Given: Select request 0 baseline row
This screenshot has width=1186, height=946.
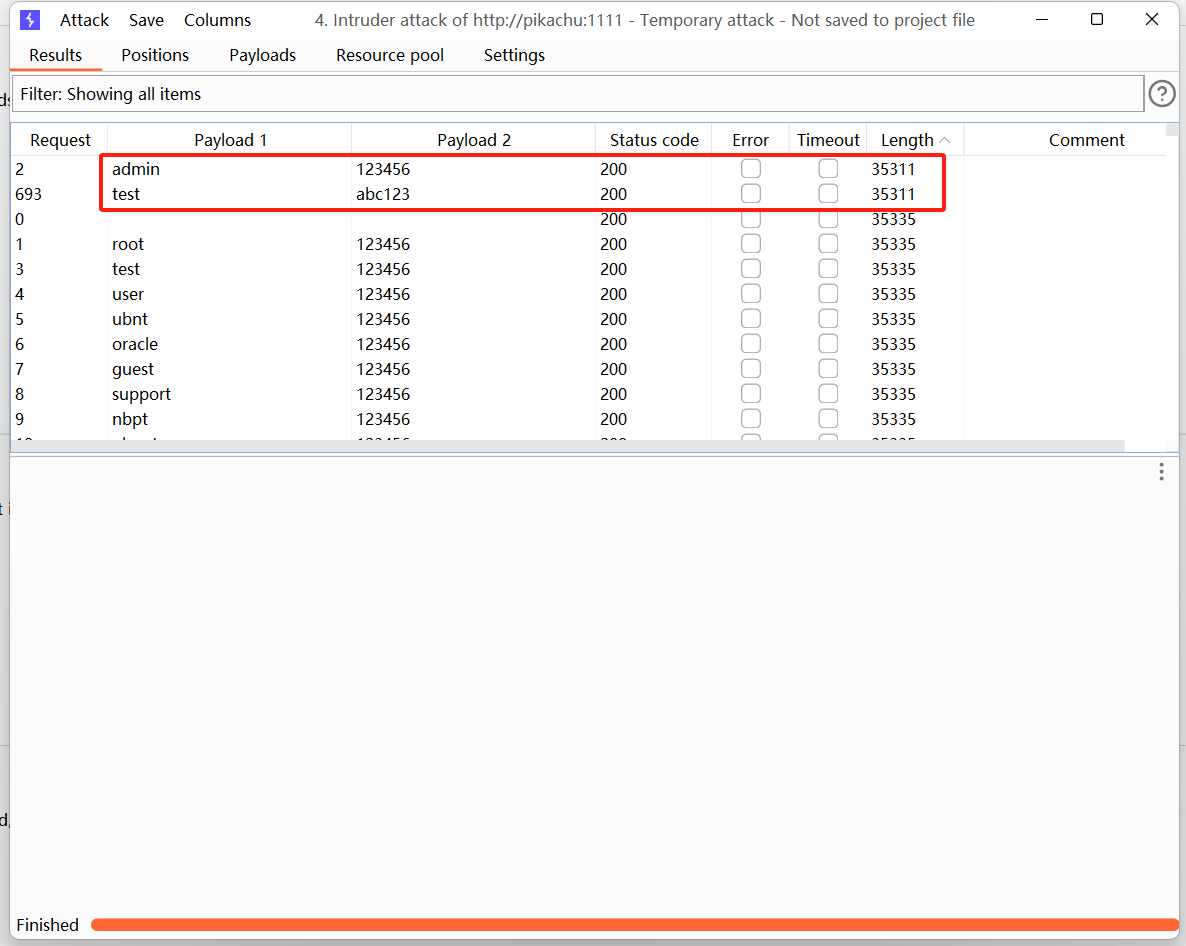Looking at the screenshot, I should coord(589,219).
